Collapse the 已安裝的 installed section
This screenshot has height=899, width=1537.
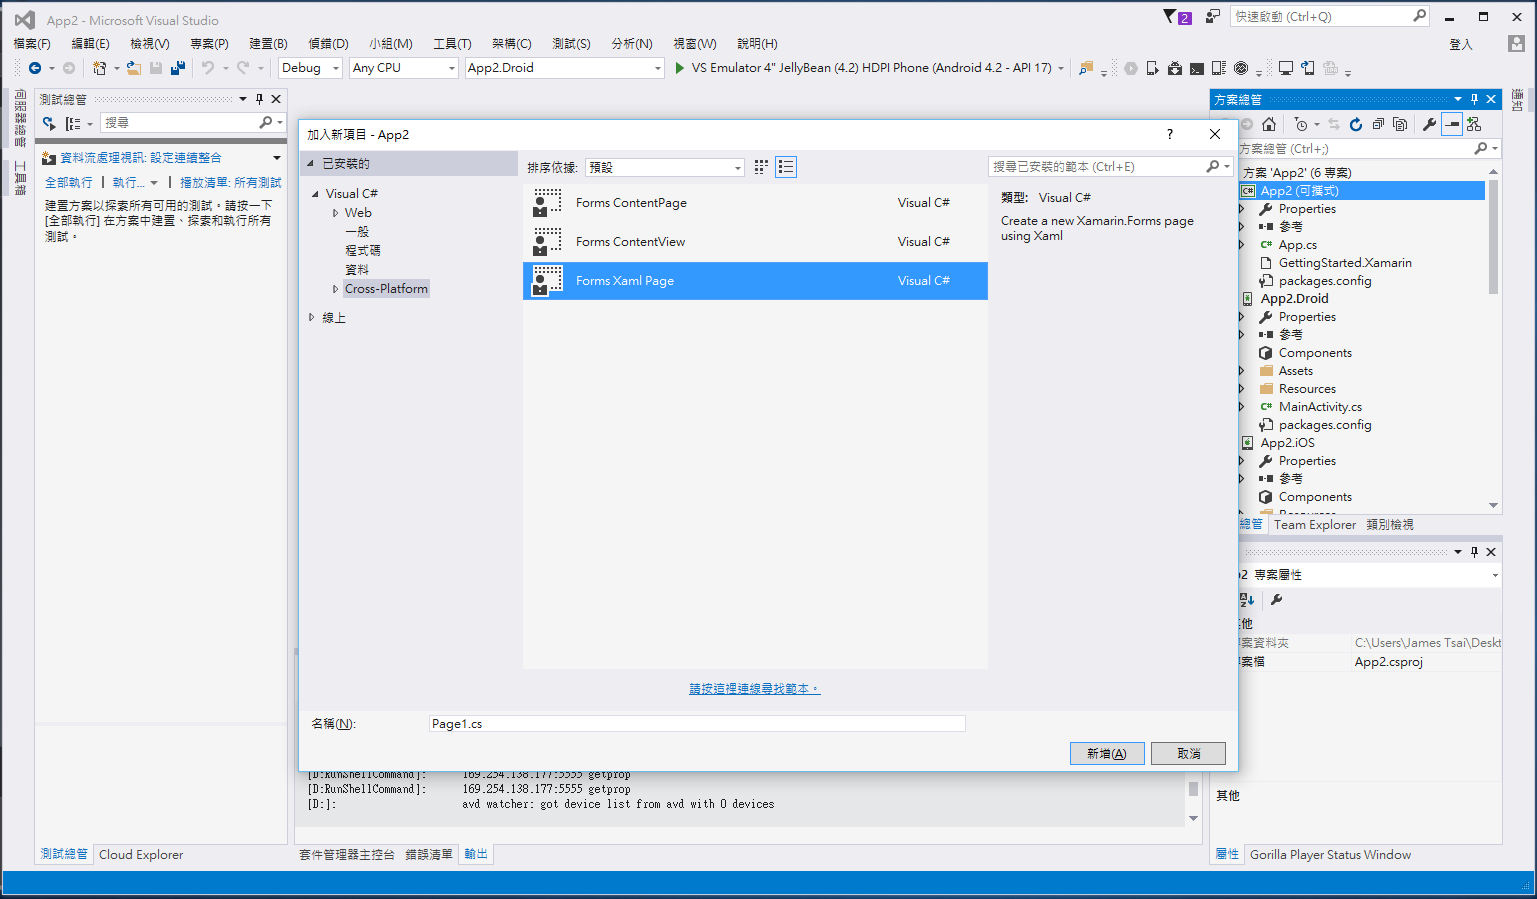pos(311,163)
